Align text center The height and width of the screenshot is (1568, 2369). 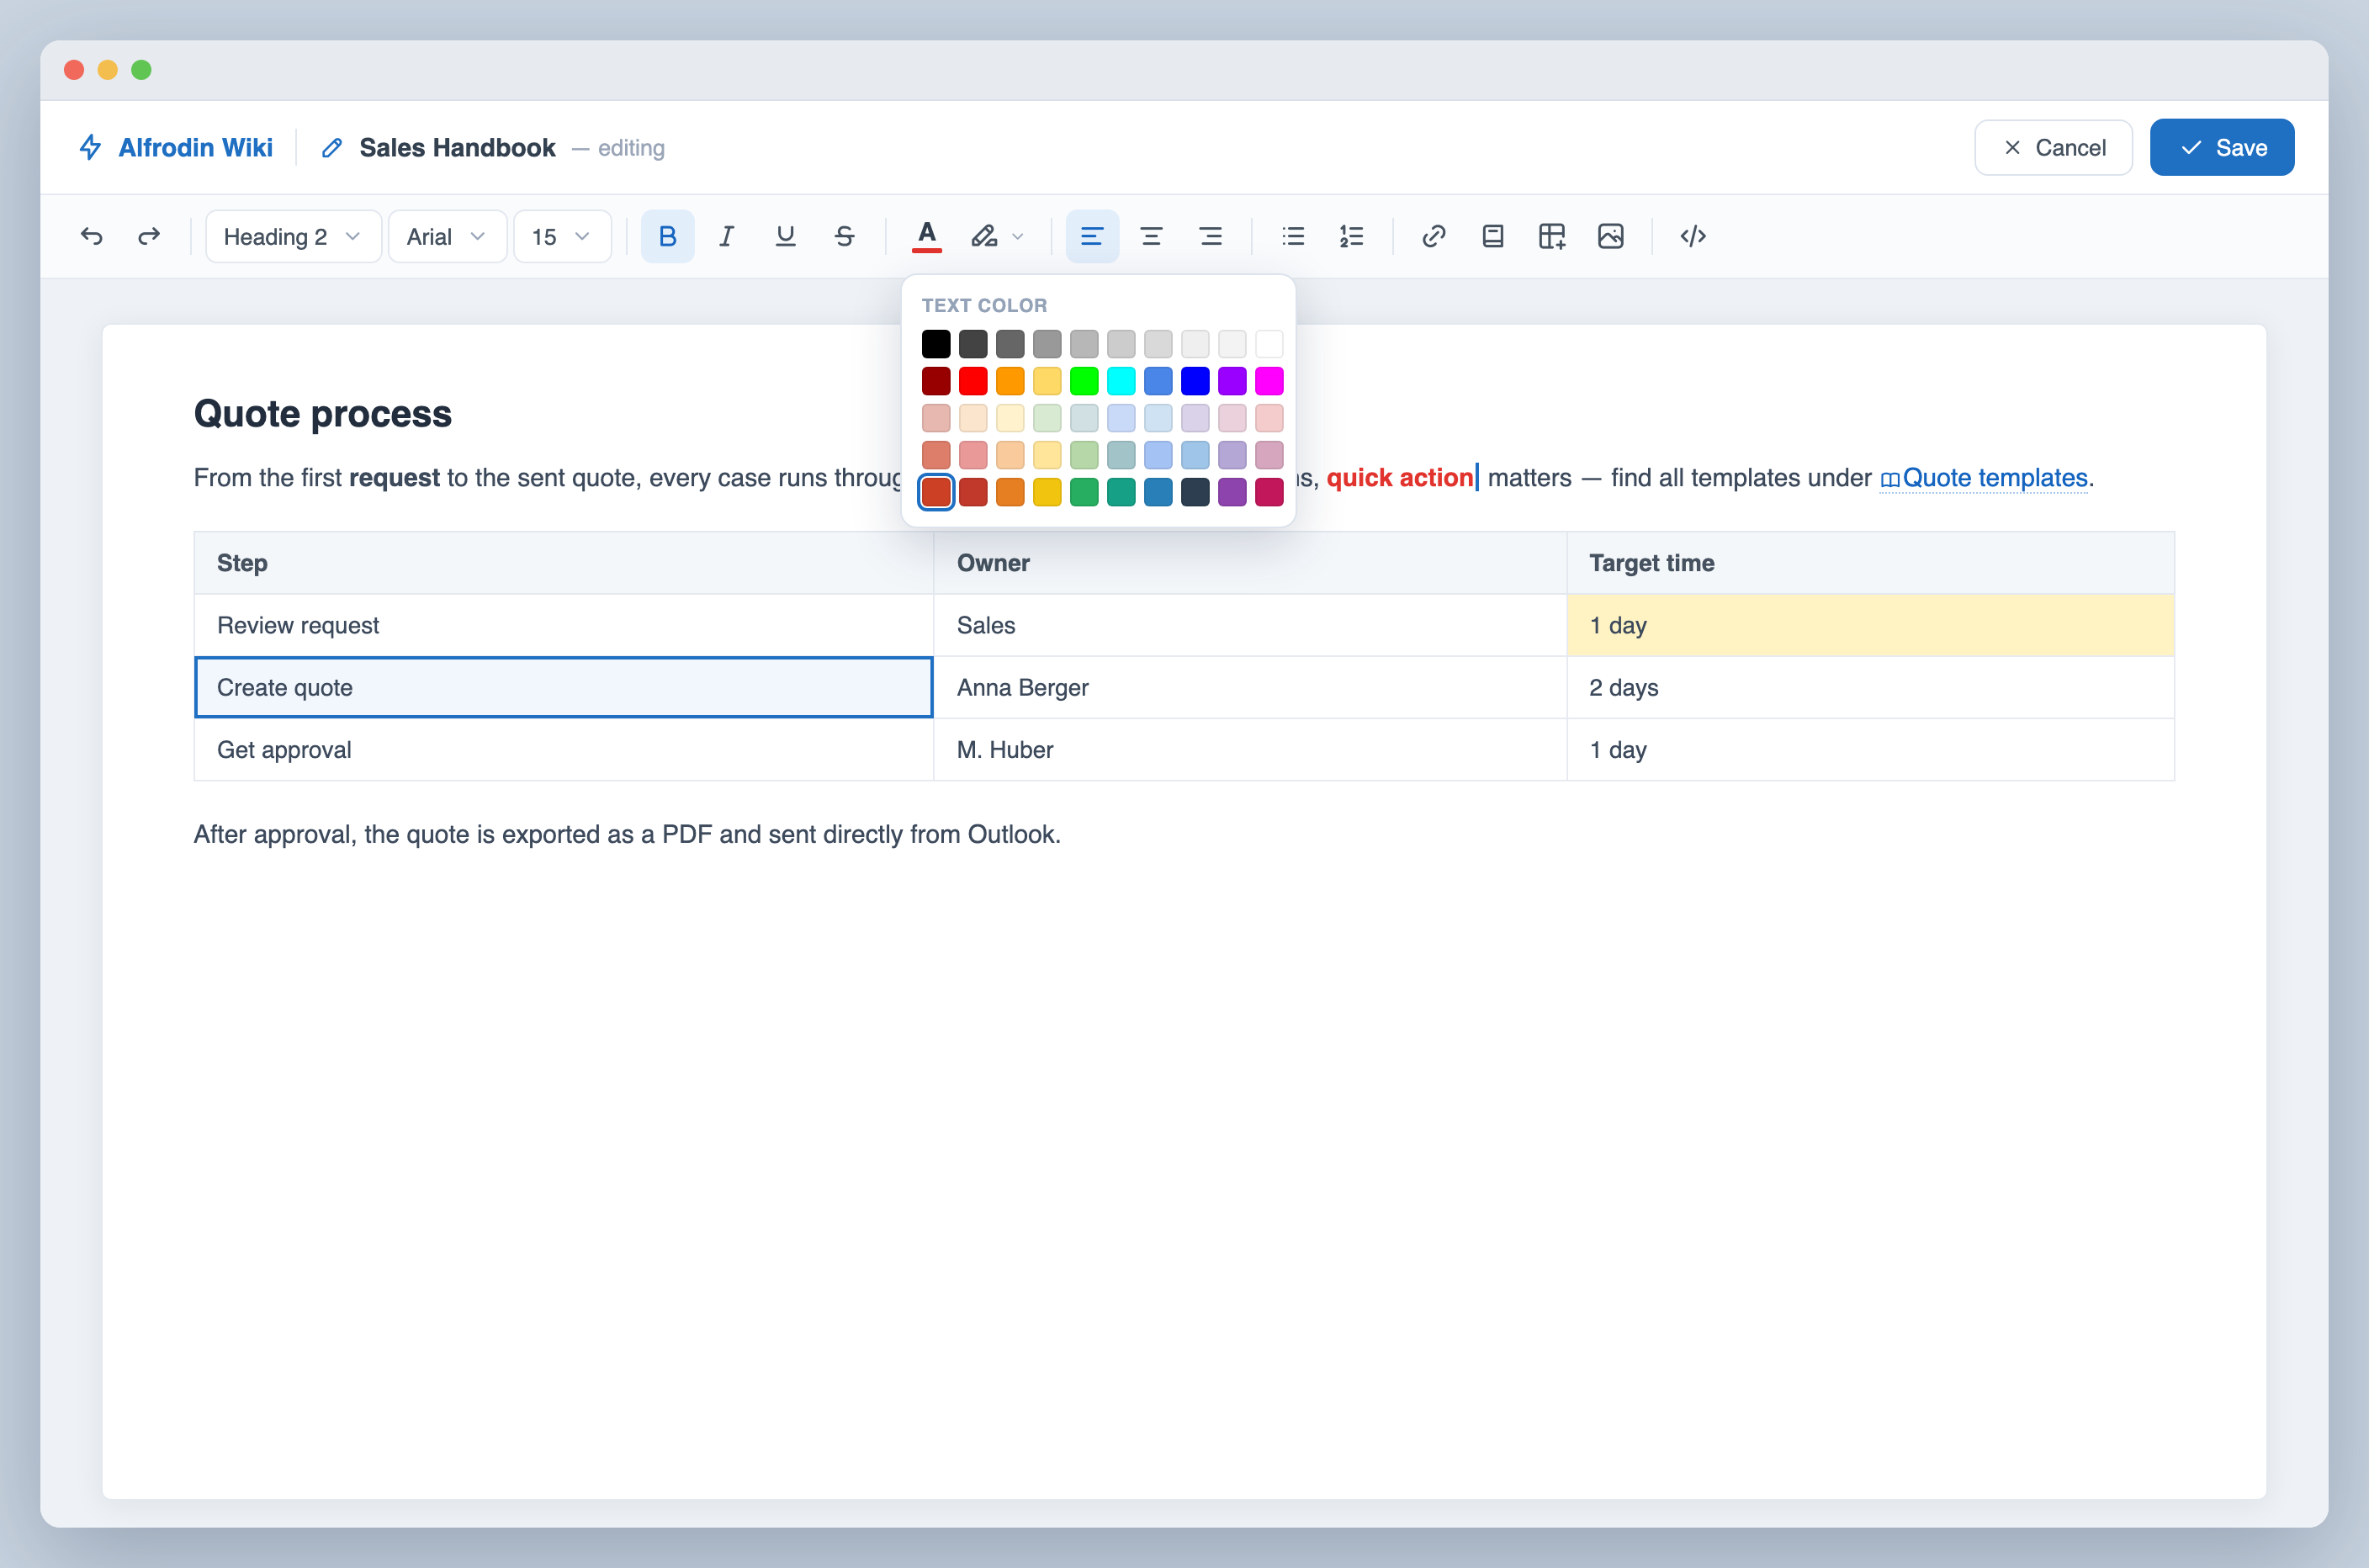tap(1151, 236)
